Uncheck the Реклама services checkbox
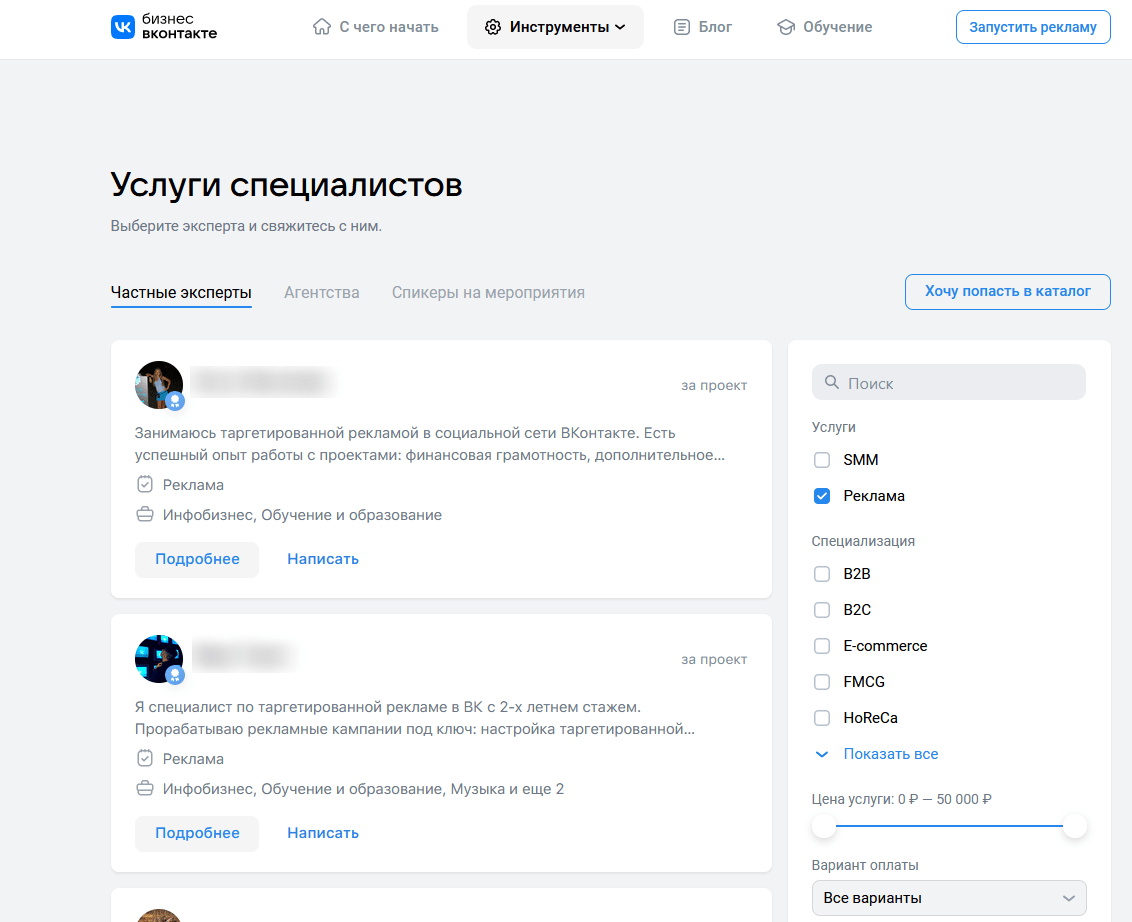Screen dimensions: 1132x922 pyautogui.click(x=822, y=496)
